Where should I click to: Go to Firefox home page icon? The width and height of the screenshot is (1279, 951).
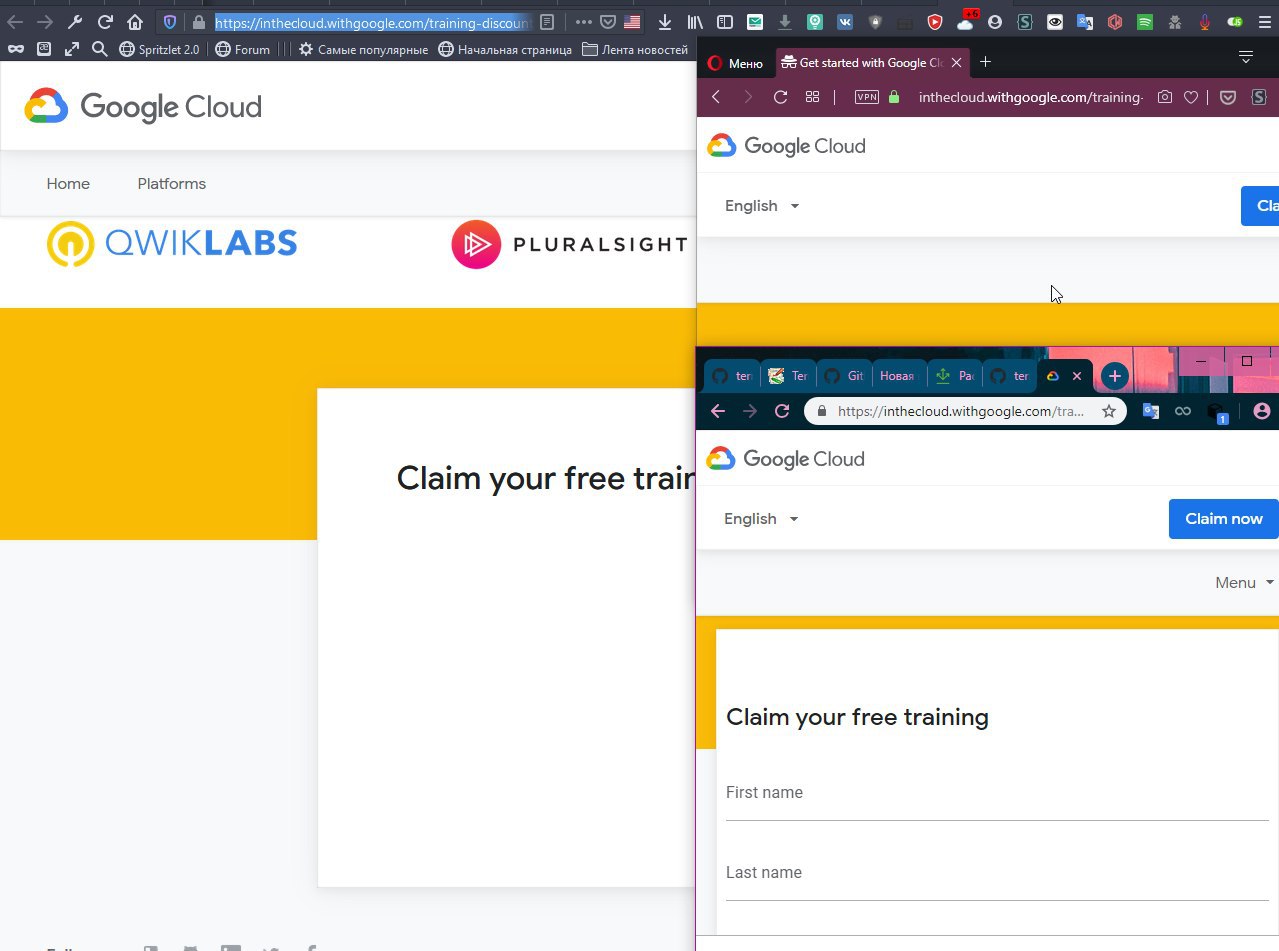pos(135,22)
